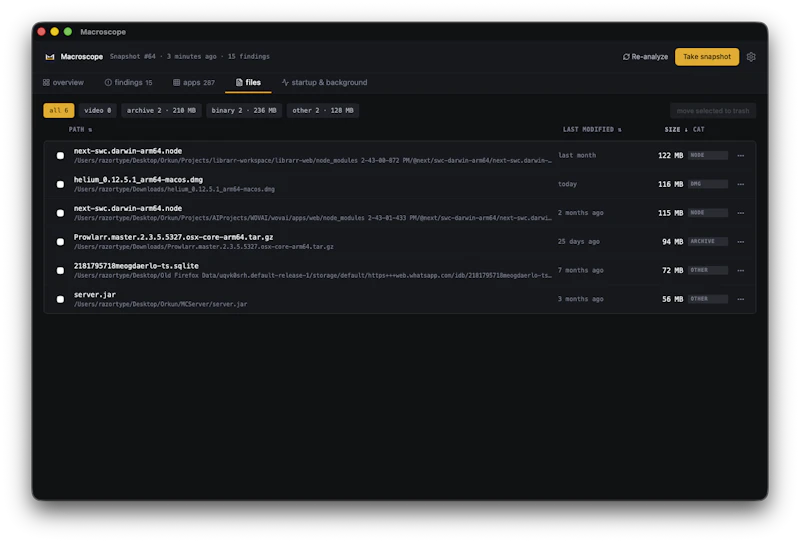Open the apps 287 tab
Screen dimensions: 800x543
pos(194,82)
